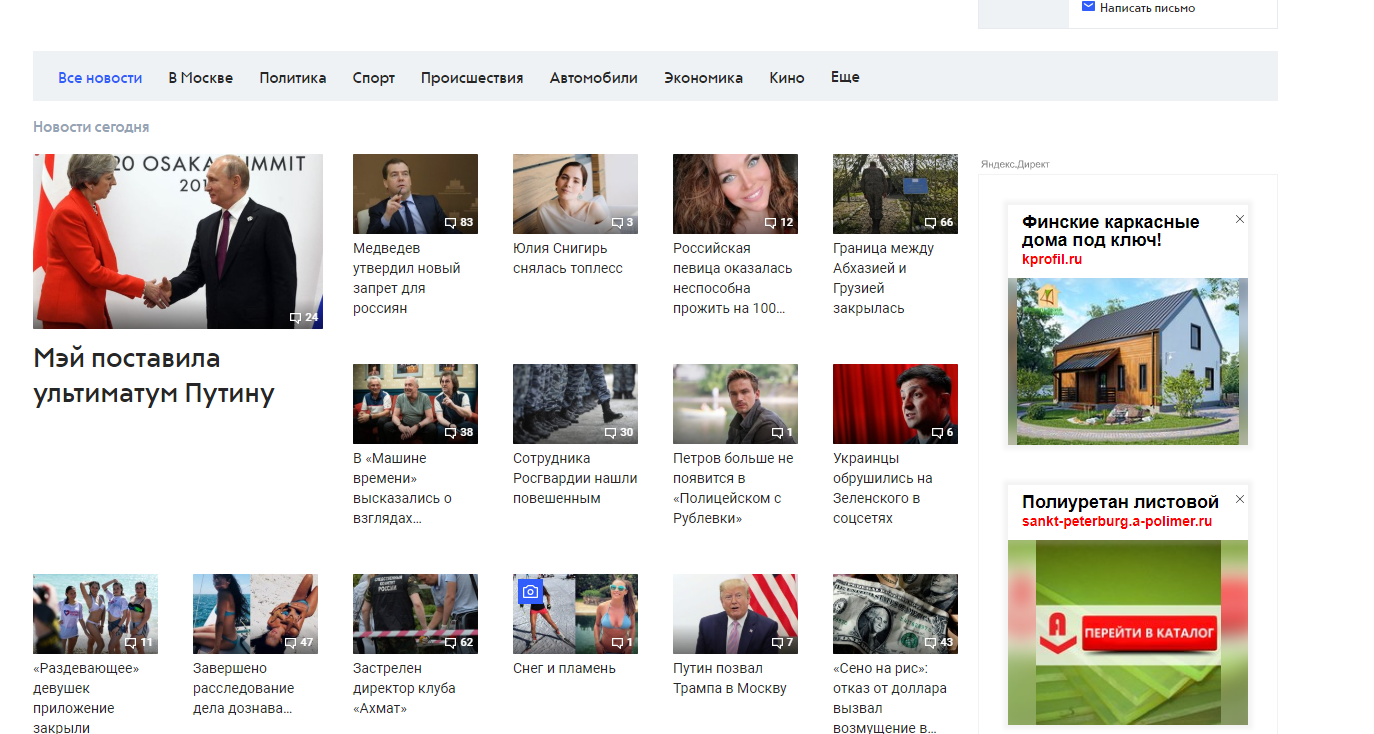
Task: Open the Происшествия category
Action: [472, 78]
